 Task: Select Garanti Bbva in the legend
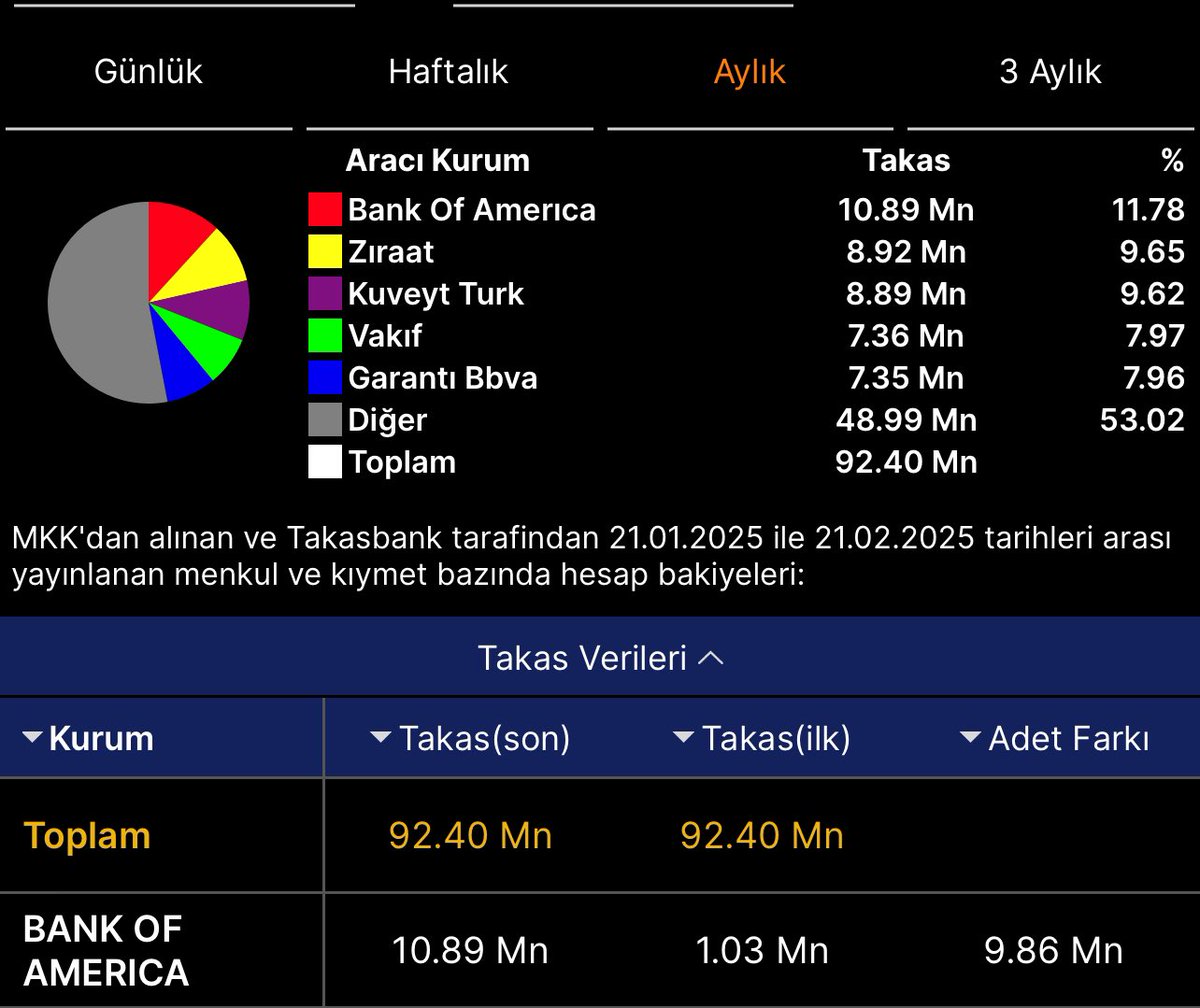pos(443,378)
